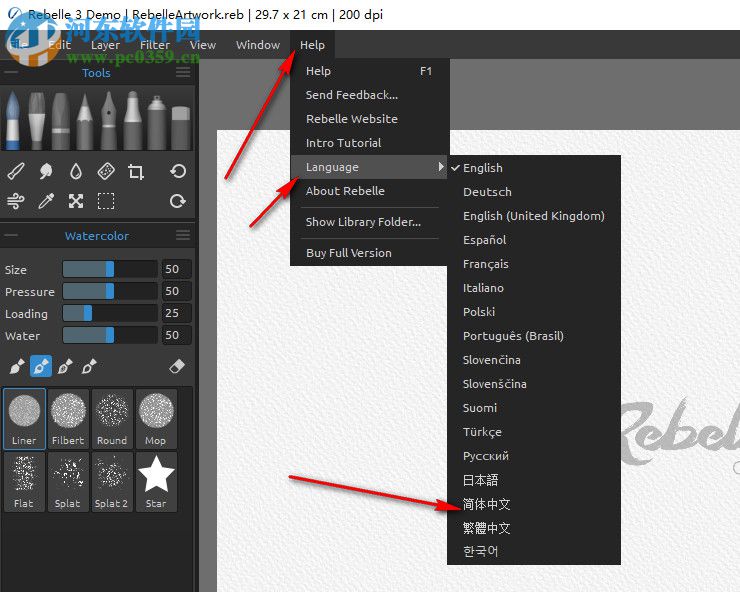Screen dimensions: 740x592
Task: Select the Marker tool
Action: (133, 121)
